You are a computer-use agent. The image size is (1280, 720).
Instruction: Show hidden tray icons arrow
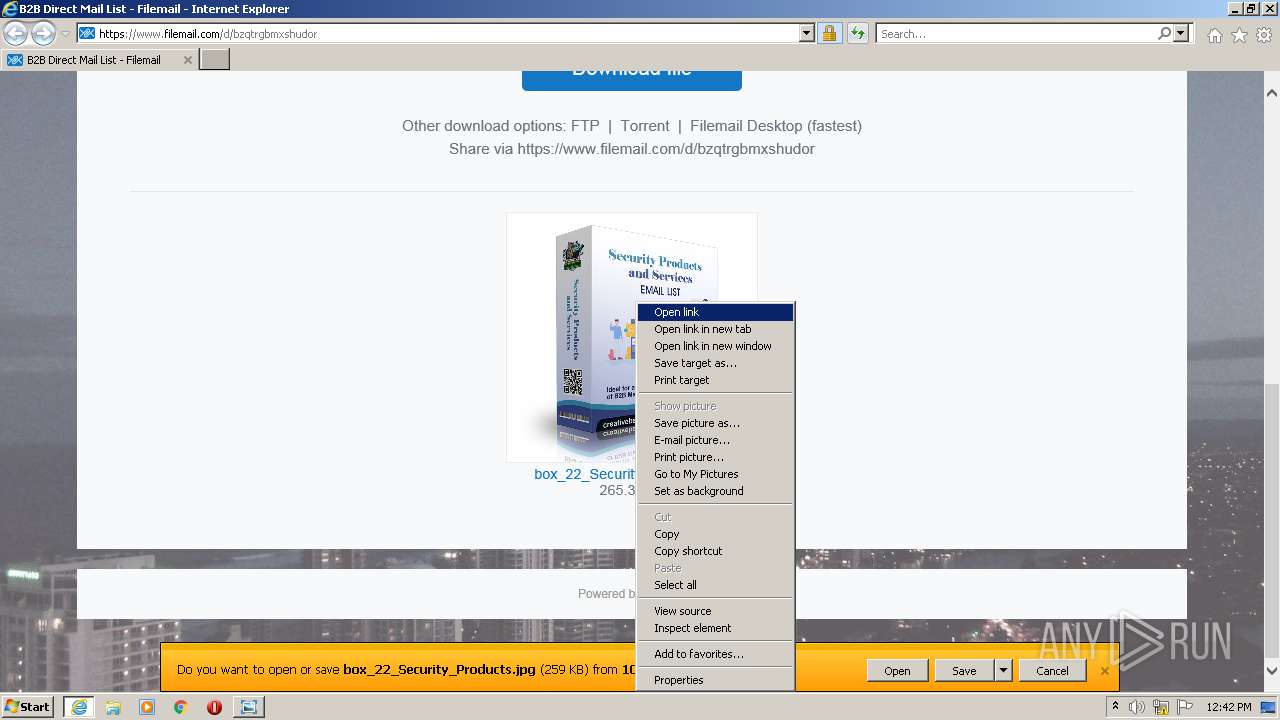click(1115, 707)
